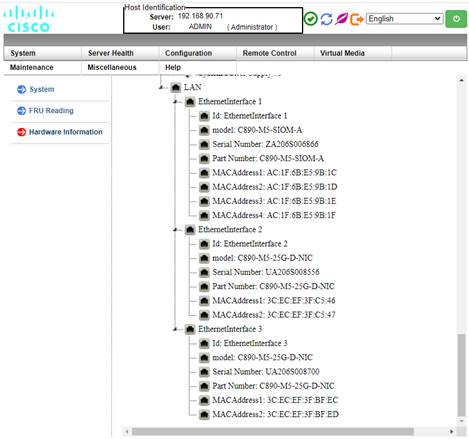The height and width of the screenshot is (439, 469).
Task: Open the Hardware Information sidebar link
Action: (x=66, y=132)
